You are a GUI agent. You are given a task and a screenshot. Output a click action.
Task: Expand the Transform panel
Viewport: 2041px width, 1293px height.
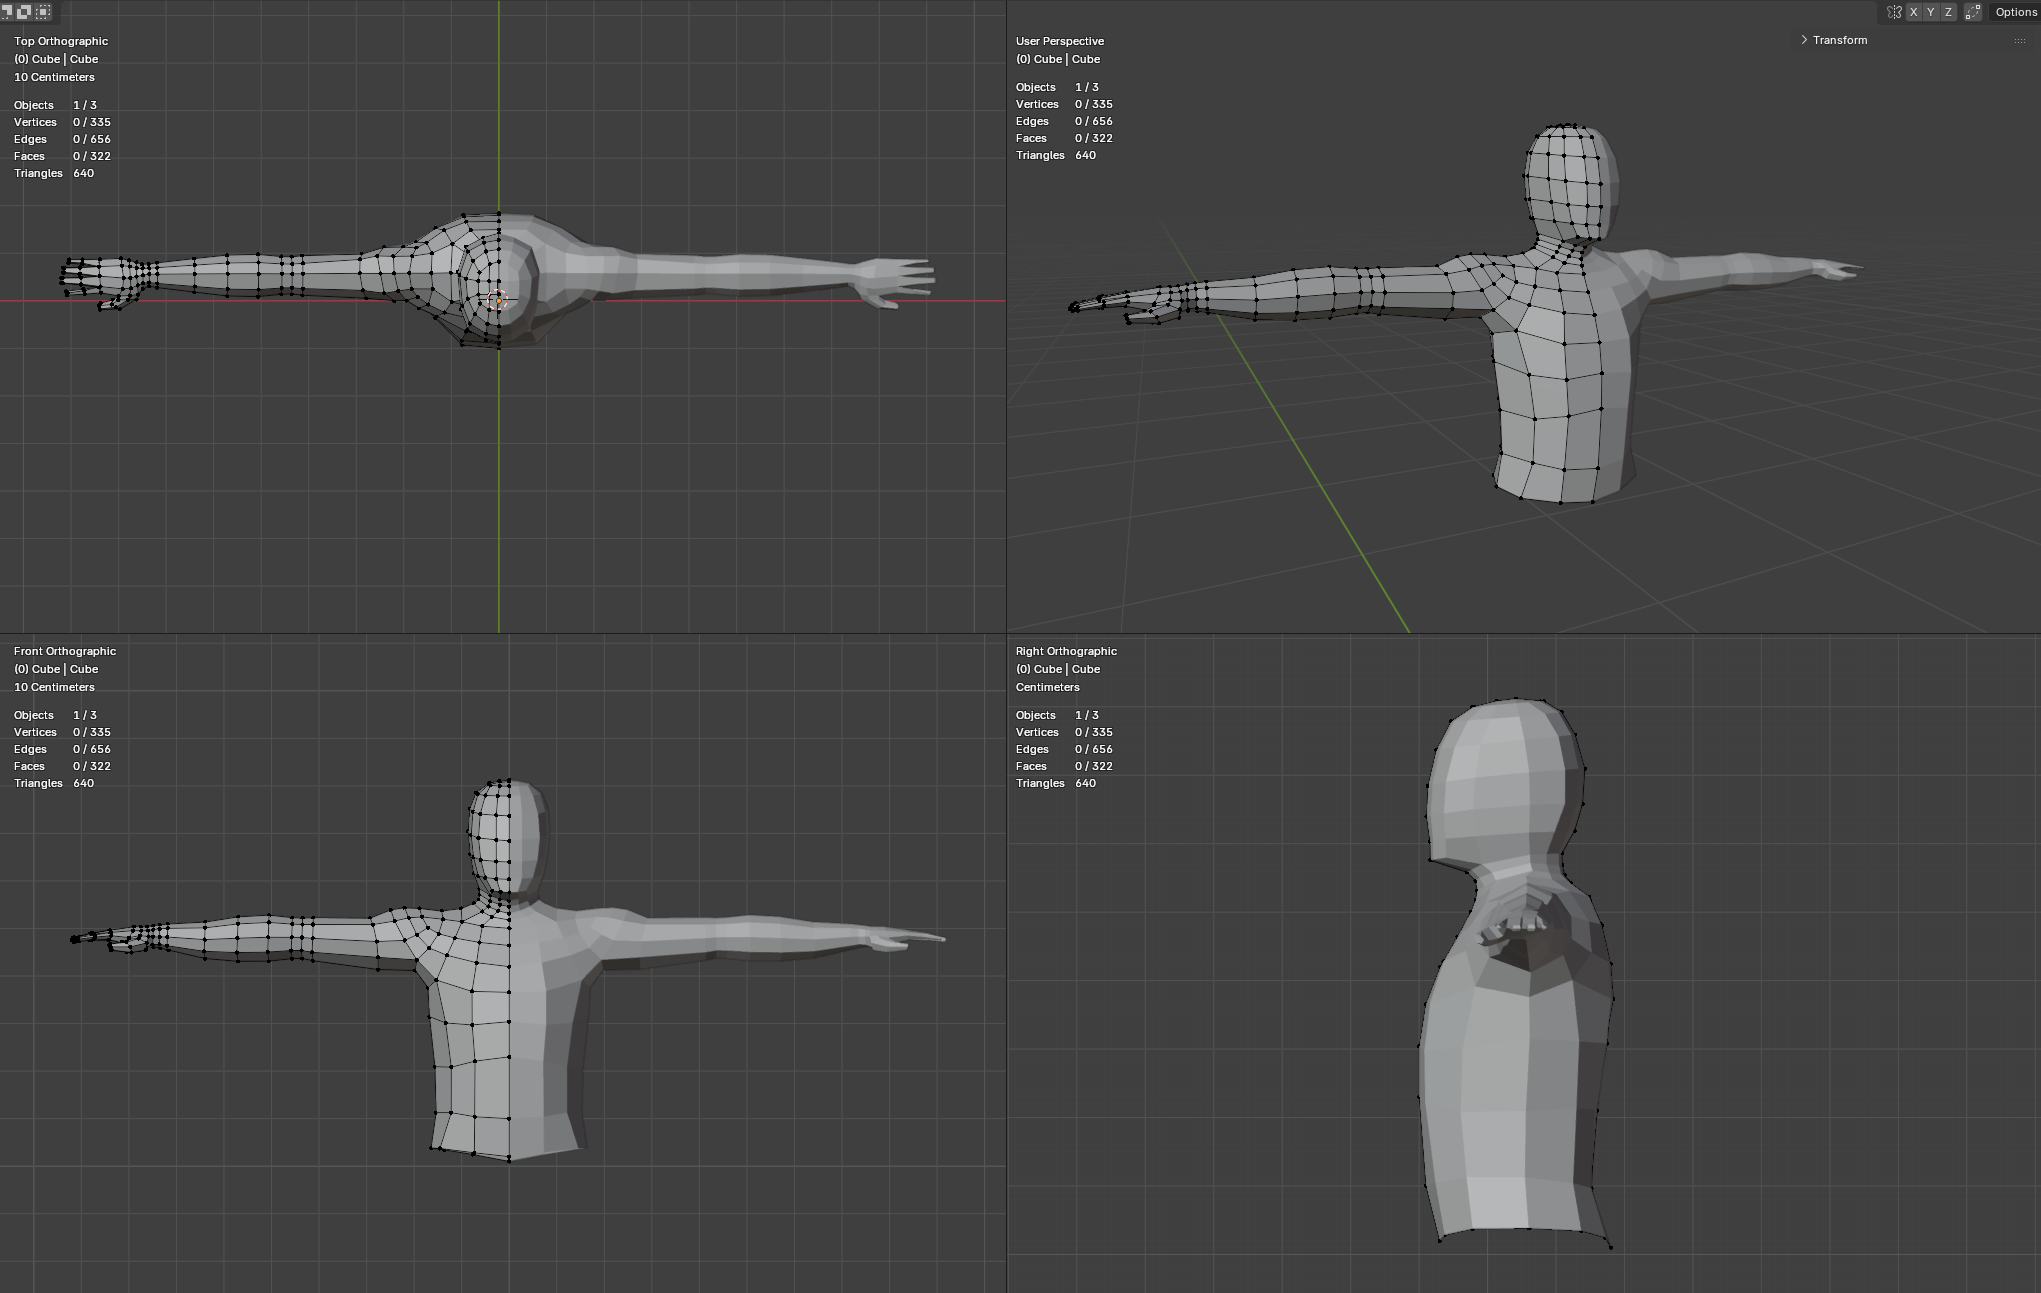(x=1839, y=40)
